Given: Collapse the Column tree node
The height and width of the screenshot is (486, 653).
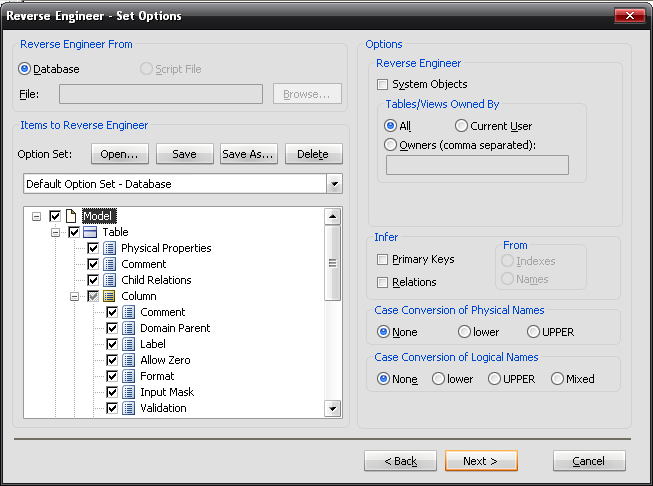Looking at the screenshot, I should pos(75,297).
